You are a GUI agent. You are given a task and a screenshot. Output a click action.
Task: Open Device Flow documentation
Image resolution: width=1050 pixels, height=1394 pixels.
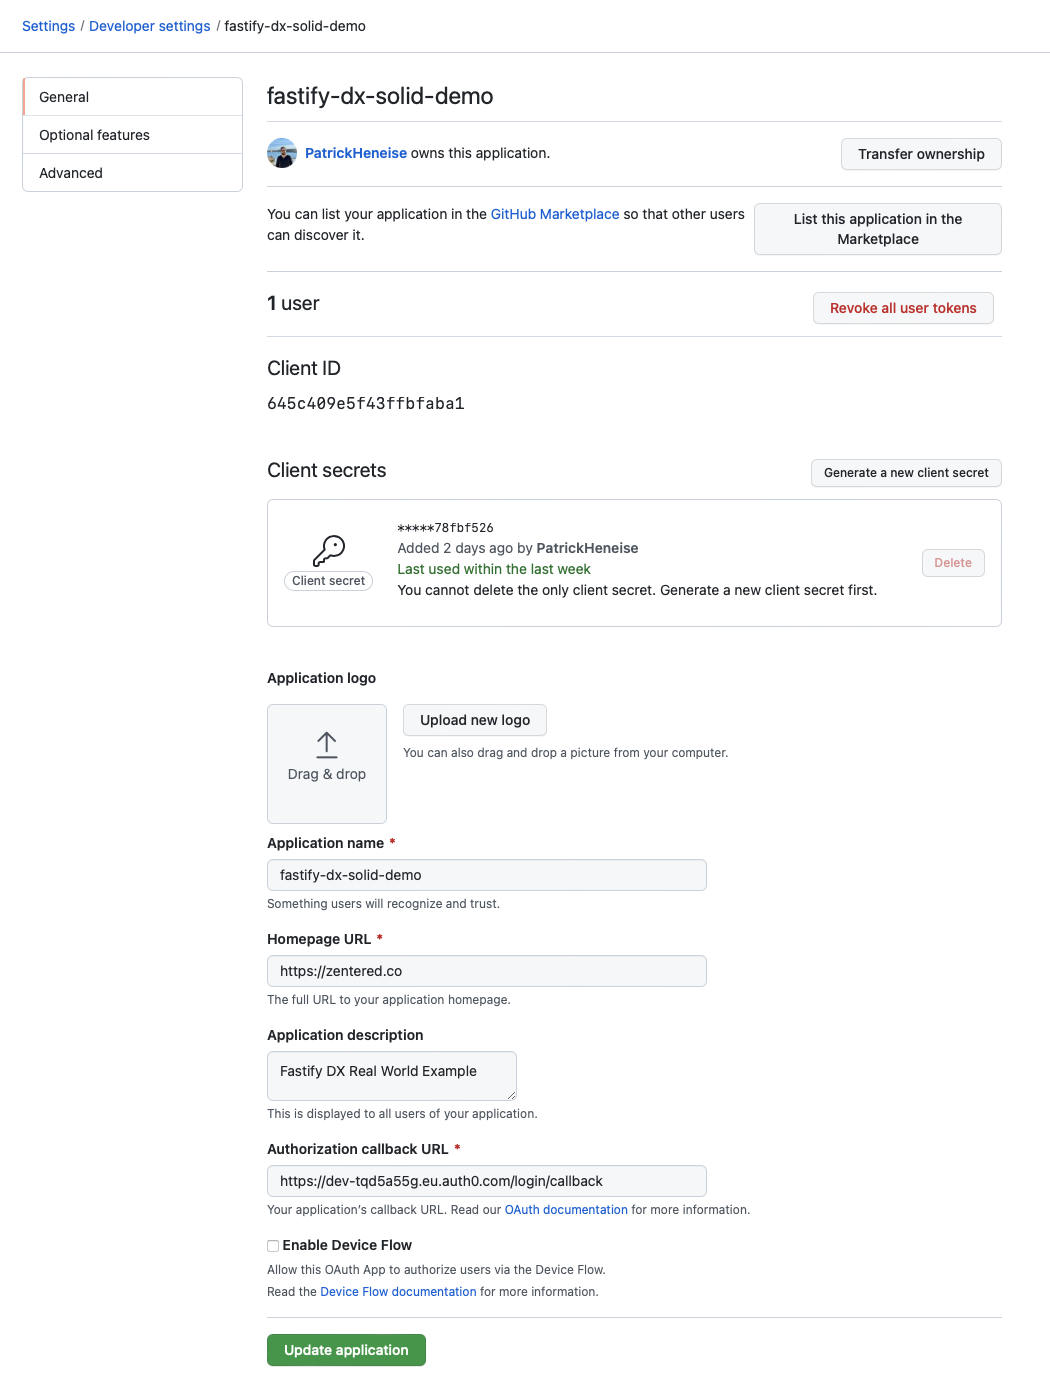[398, 1291]
